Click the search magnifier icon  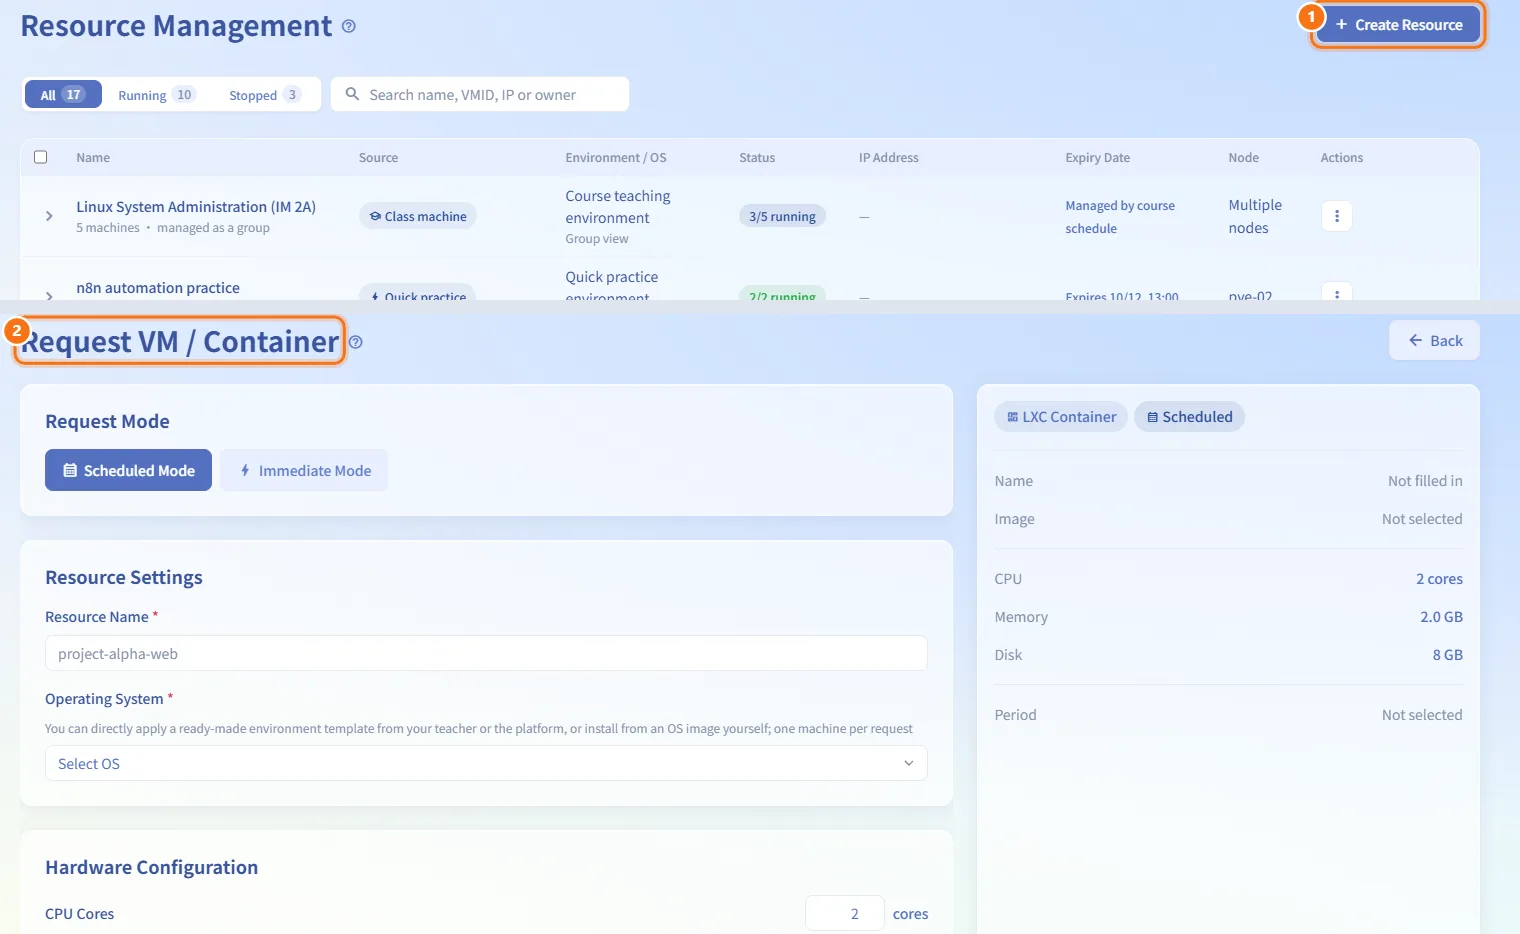point(352,94)
